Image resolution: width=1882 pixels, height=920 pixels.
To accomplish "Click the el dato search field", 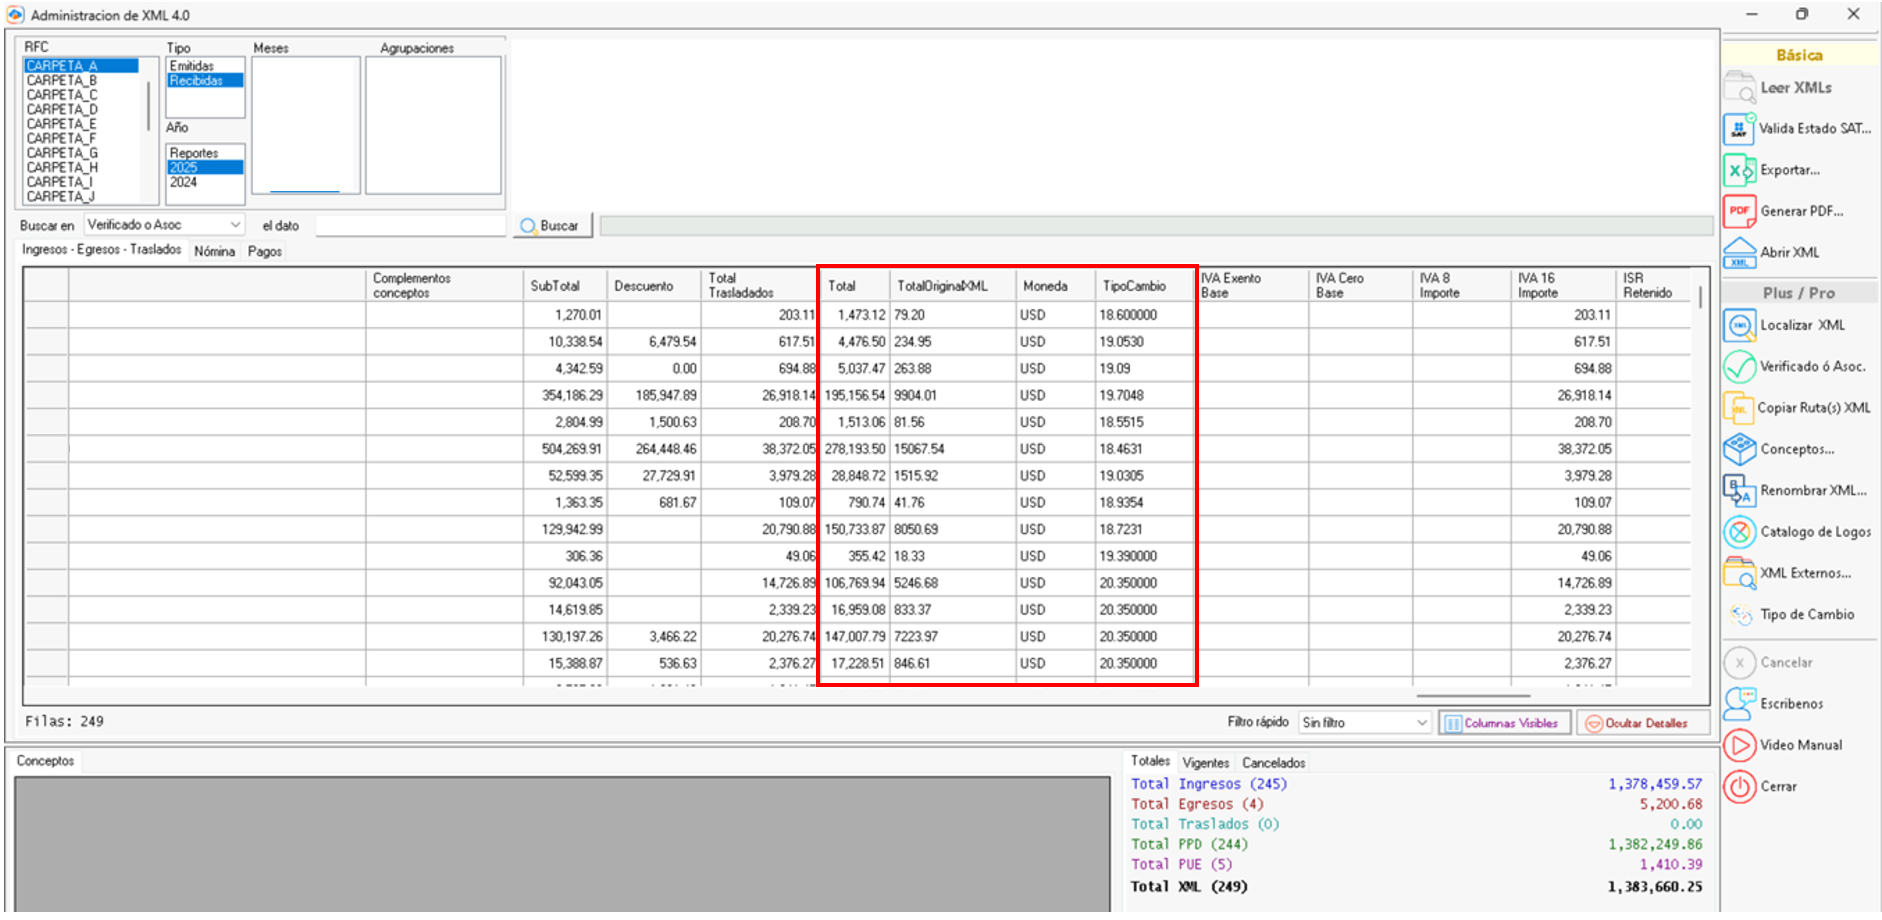I will point(410,226).
